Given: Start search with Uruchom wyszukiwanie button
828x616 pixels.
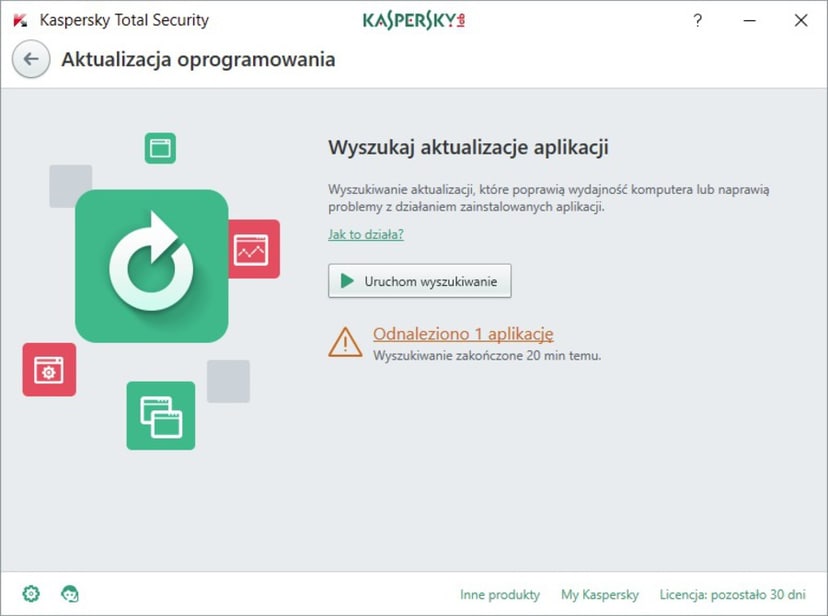Looking at the screenshot, I should tap(420, 281).
